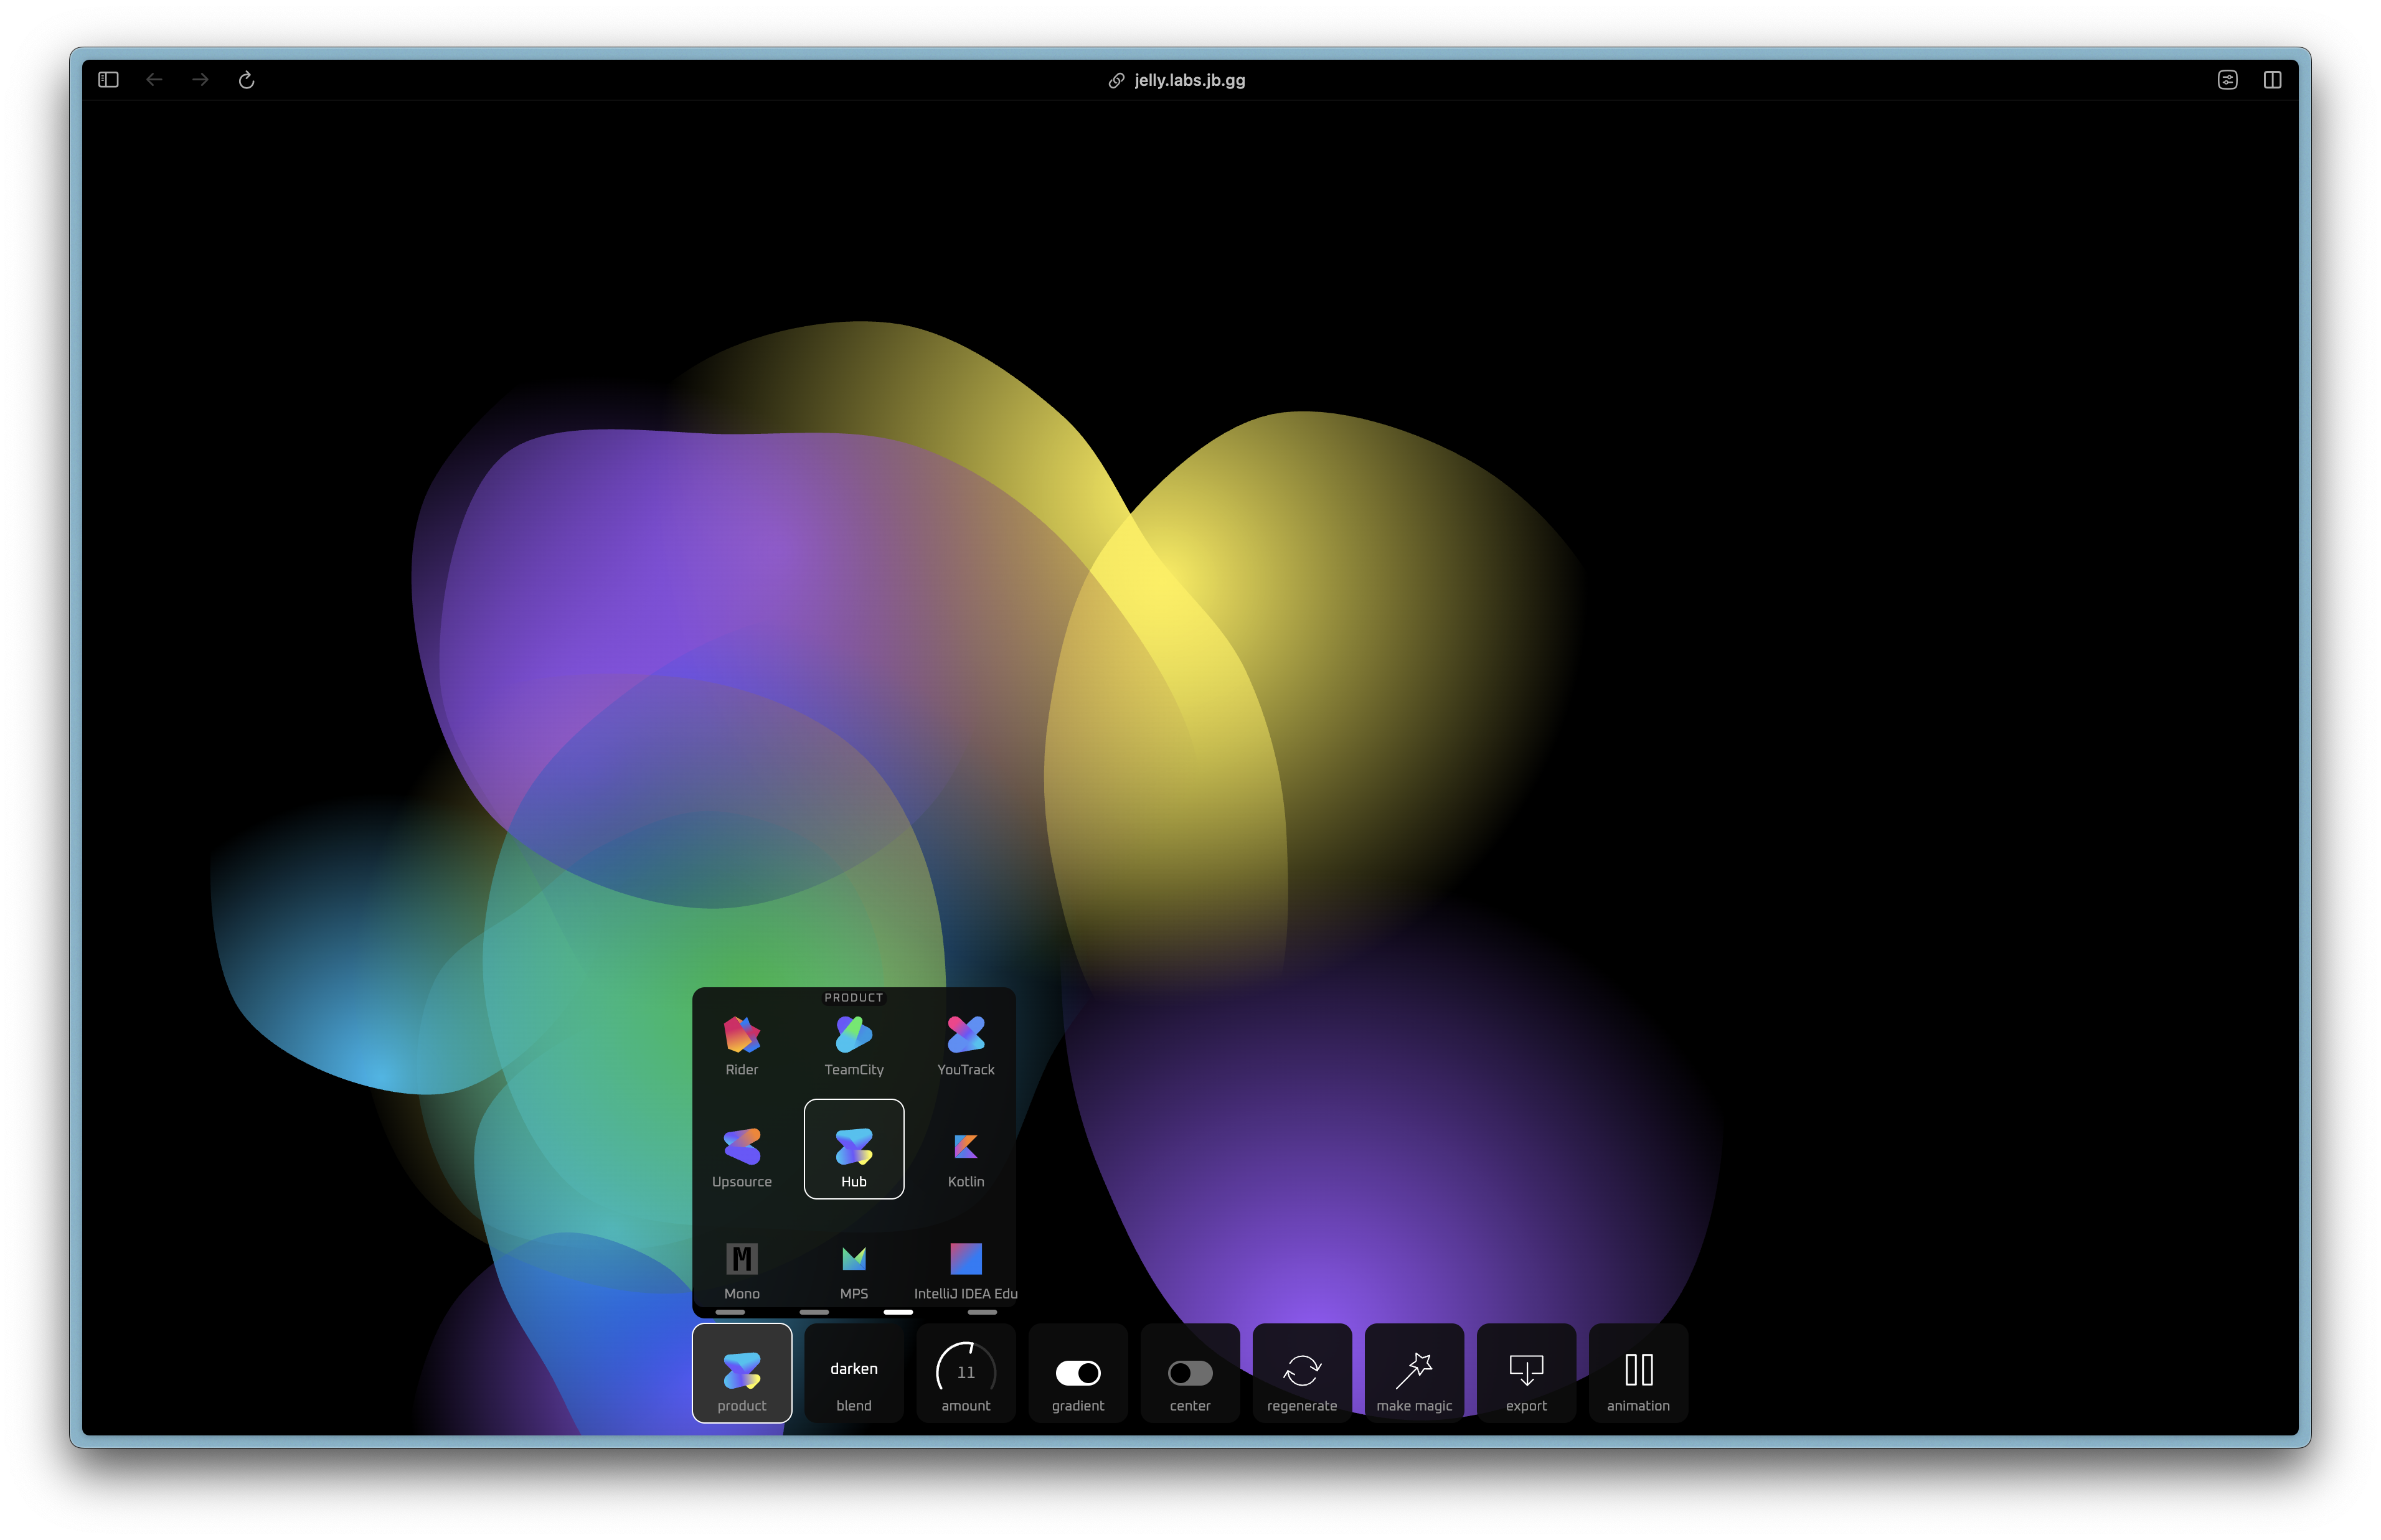Viewport: 2381px width, 1540px height.
Task: Go to the fourth product page indicator
Action: [x=982, y=1311]
